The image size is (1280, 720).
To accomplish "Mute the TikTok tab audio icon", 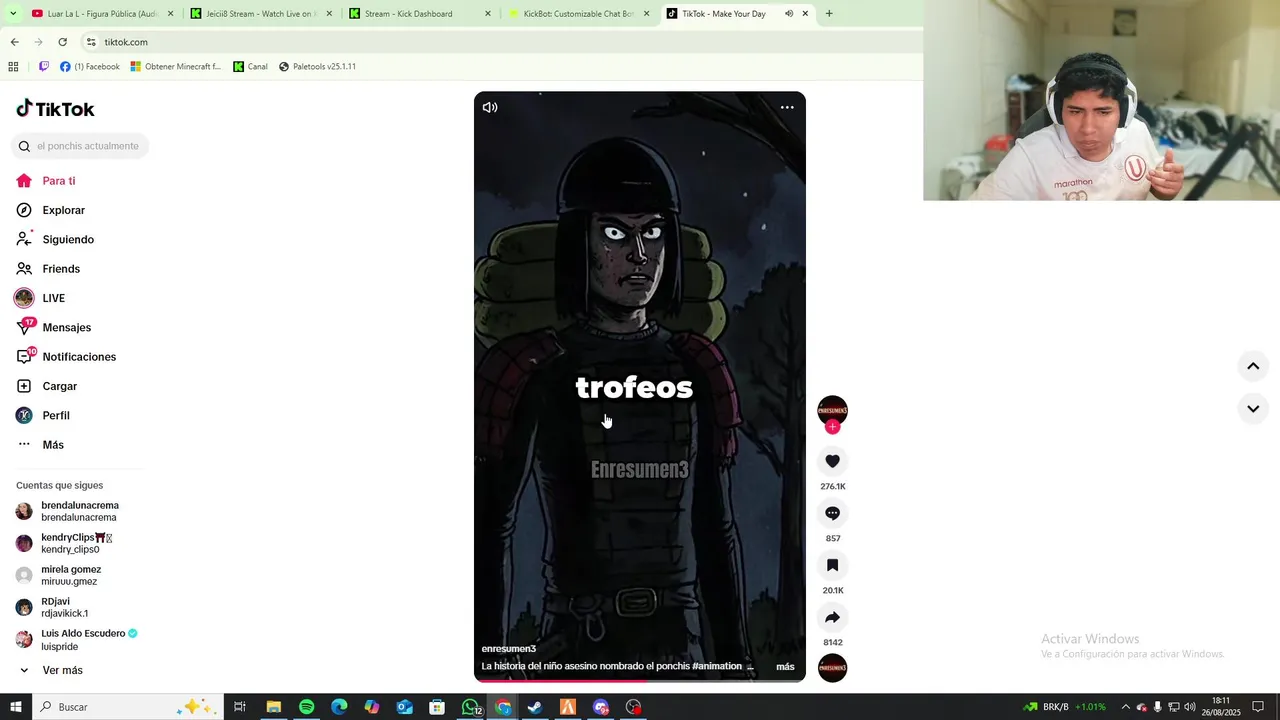I will click(789, 14).
